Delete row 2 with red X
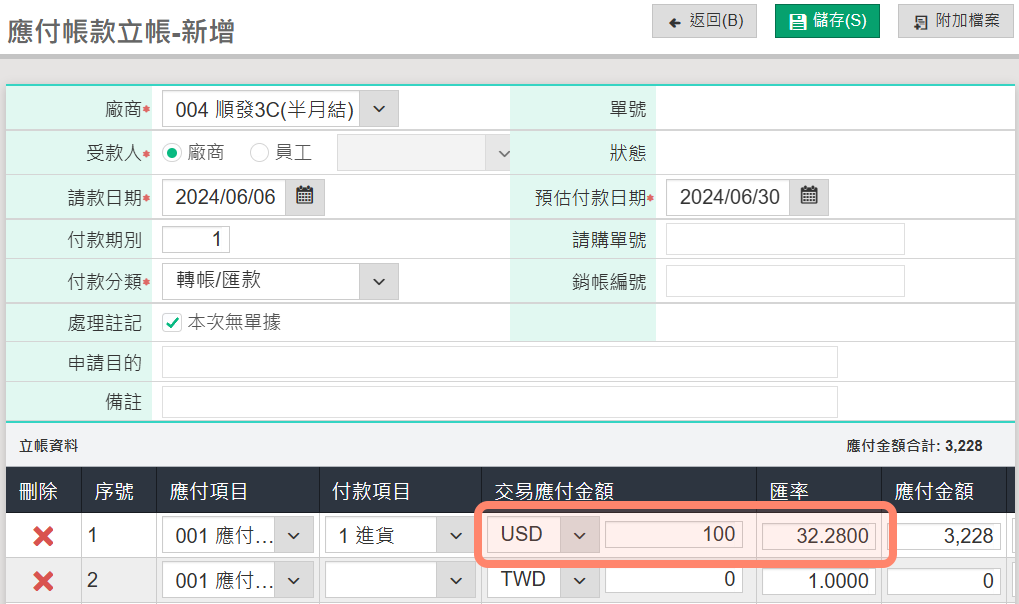This screenshot has height=604, width=1019. point(43,581)
